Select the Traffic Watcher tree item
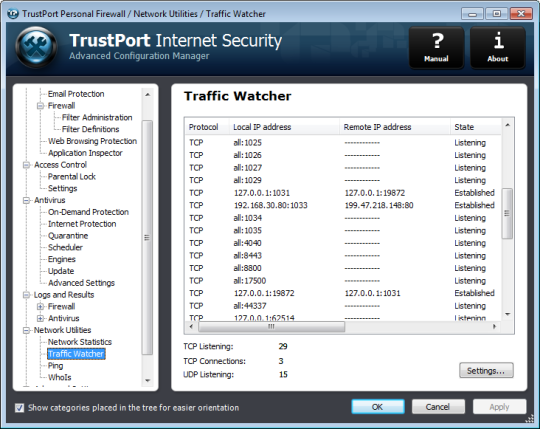 [76, 354]
